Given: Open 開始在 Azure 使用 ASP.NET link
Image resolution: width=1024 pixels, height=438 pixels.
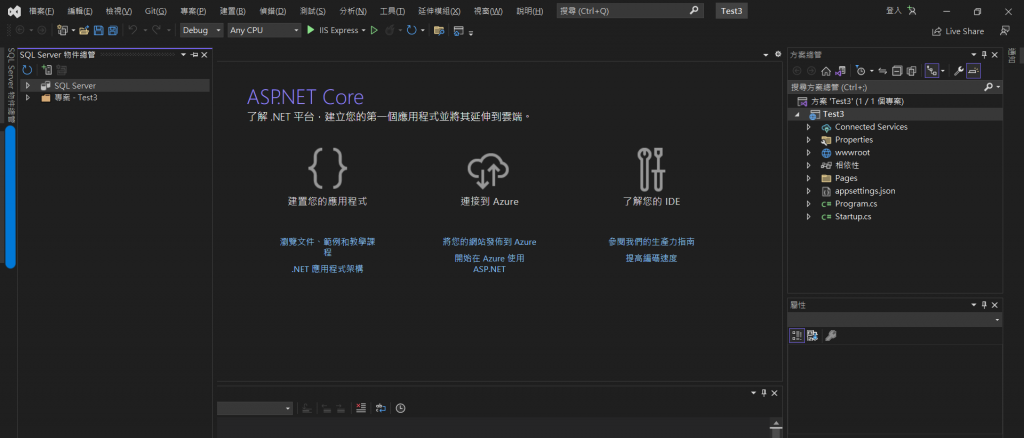Looking at the screenshot, I should point(489,263).
